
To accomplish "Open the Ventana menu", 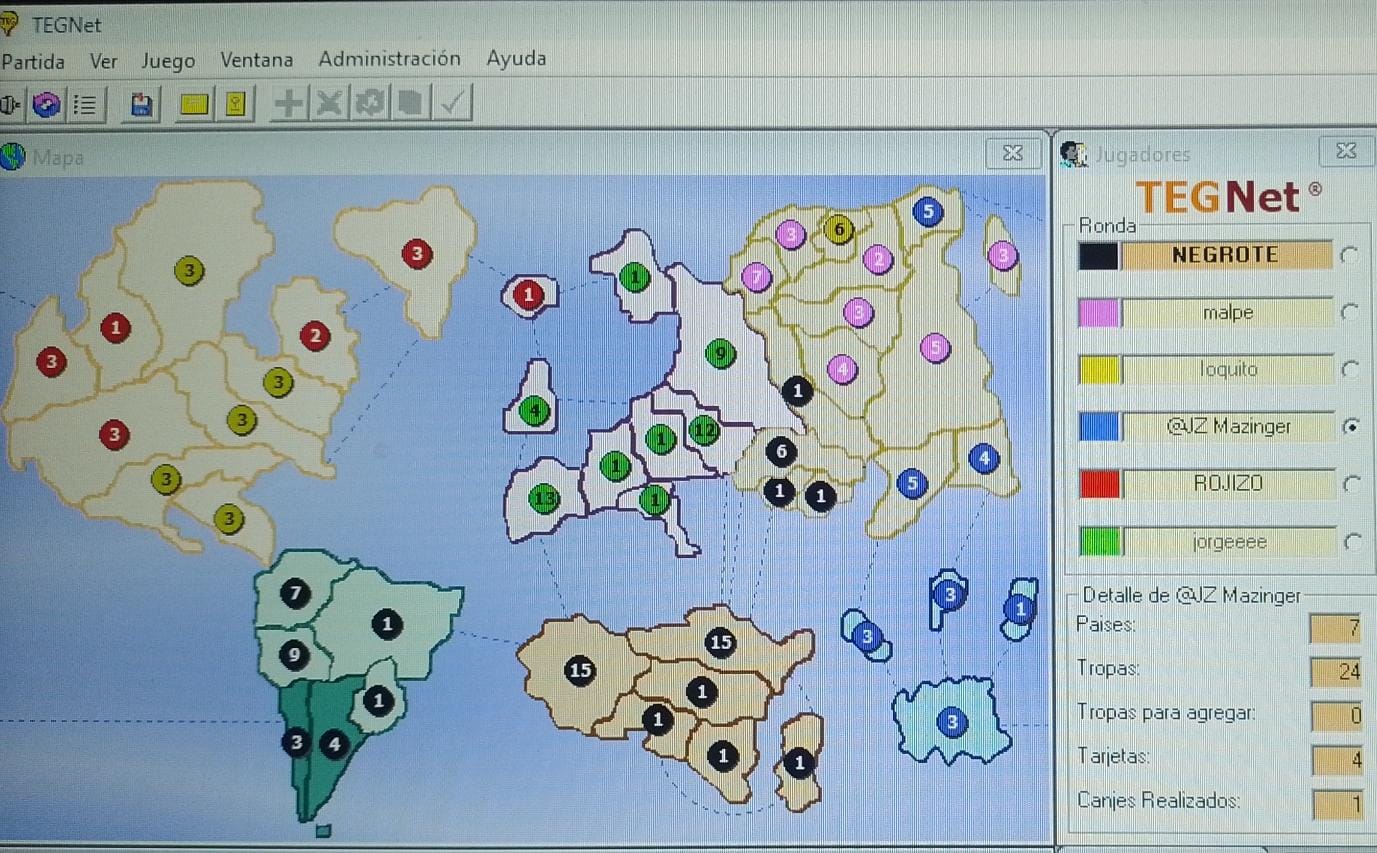I will 256,60.
